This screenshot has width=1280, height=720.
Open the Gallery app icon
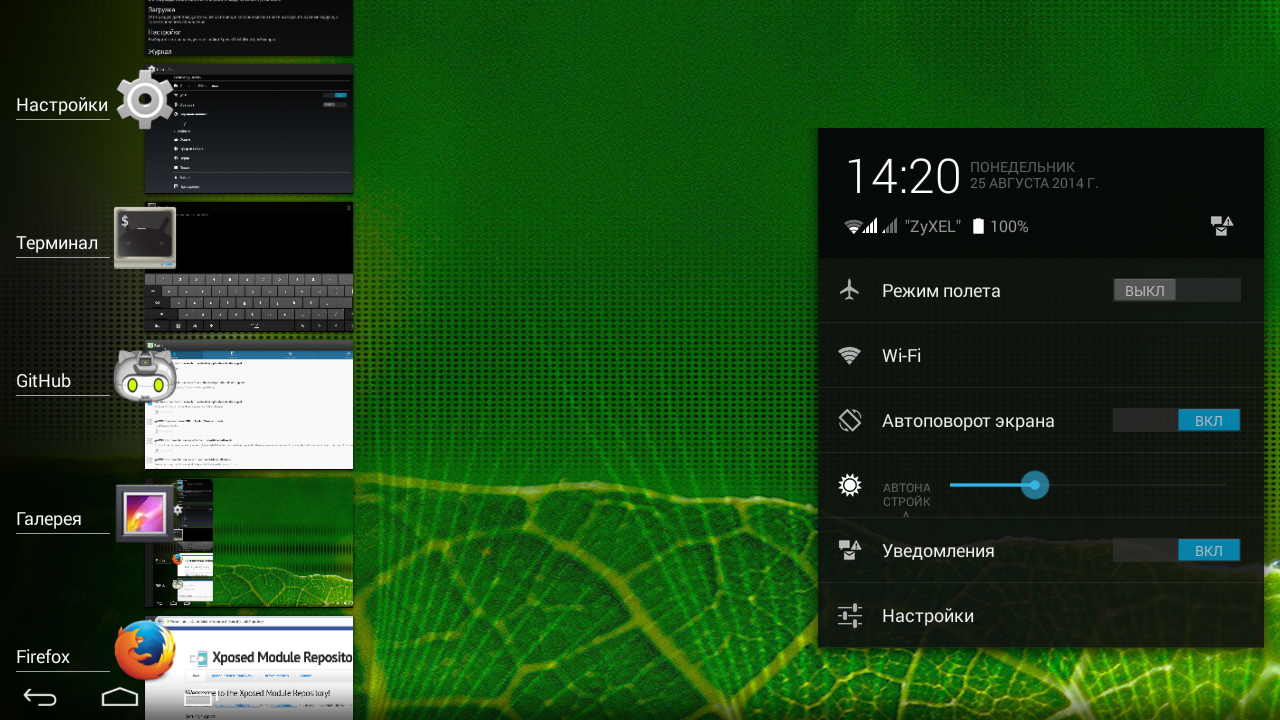click(145, 514)
